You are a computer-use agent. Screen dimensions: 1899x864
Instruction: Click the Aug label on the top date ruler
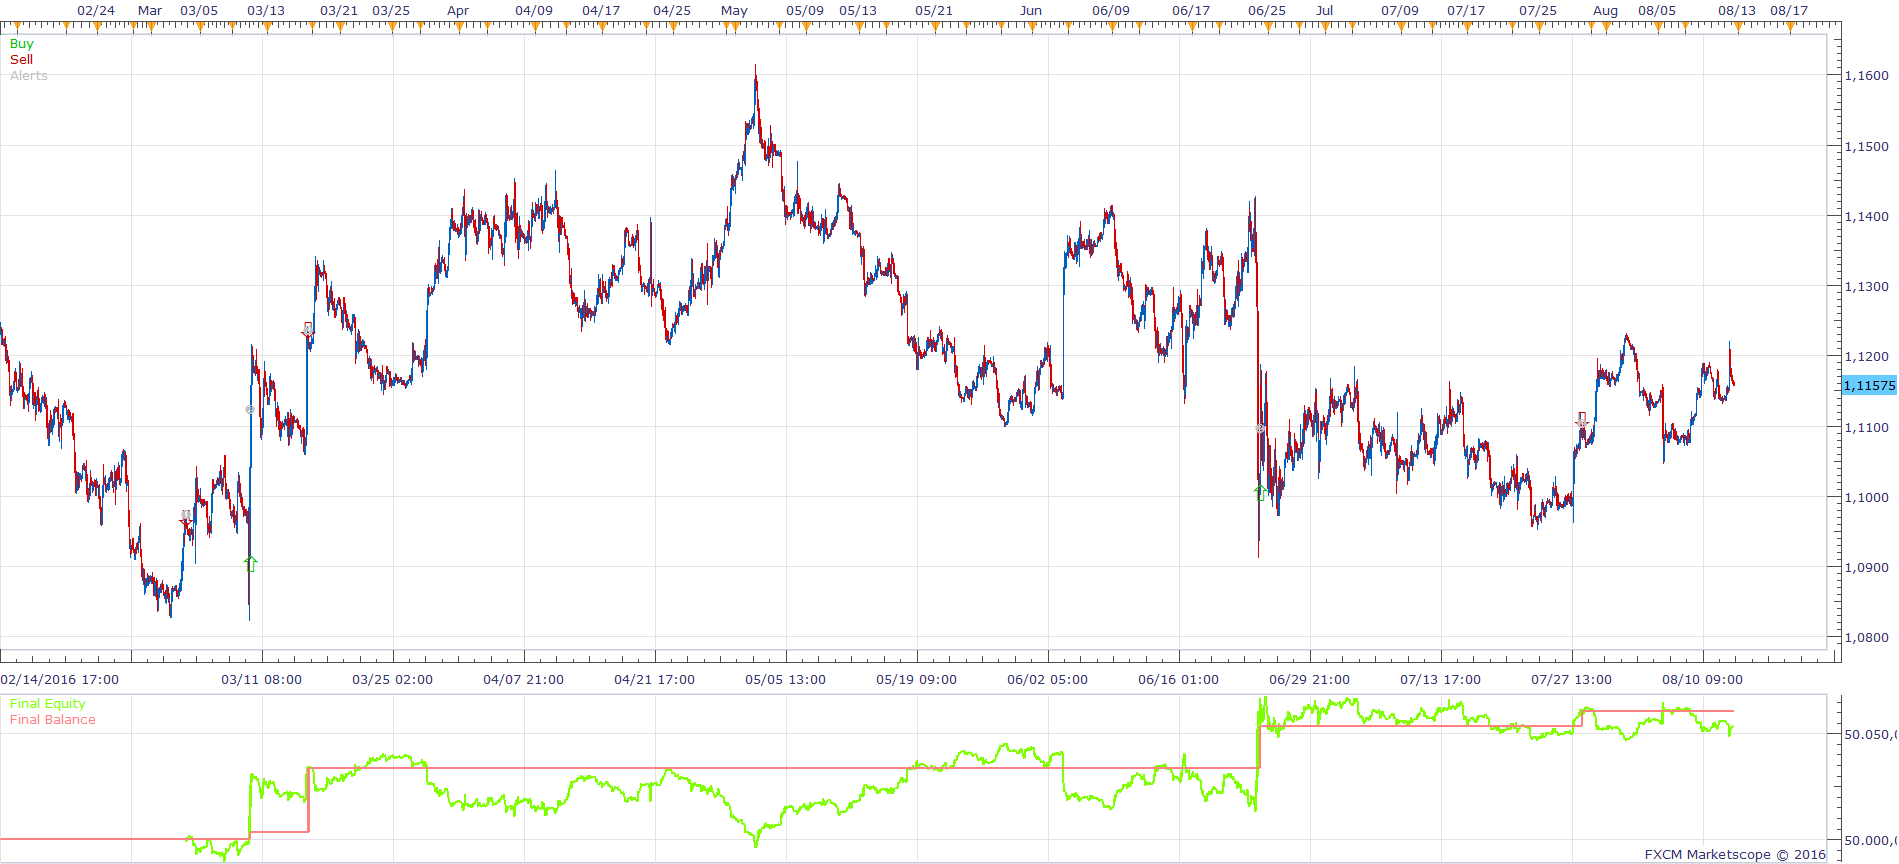pos(1605,11)
